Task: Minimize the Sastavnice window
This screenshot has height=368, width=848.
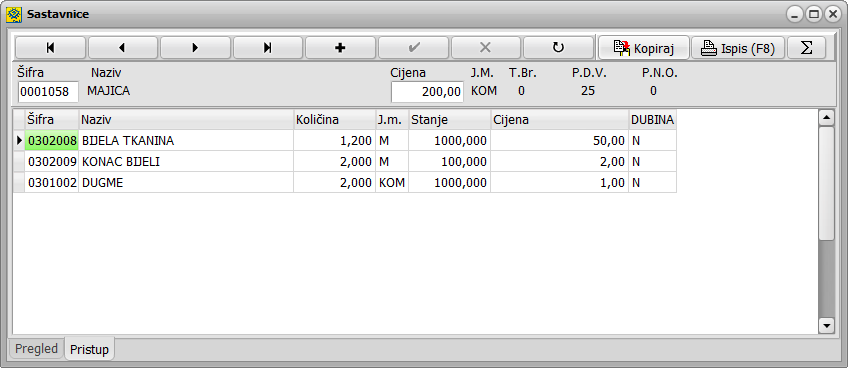Action: tap(794, 15)
